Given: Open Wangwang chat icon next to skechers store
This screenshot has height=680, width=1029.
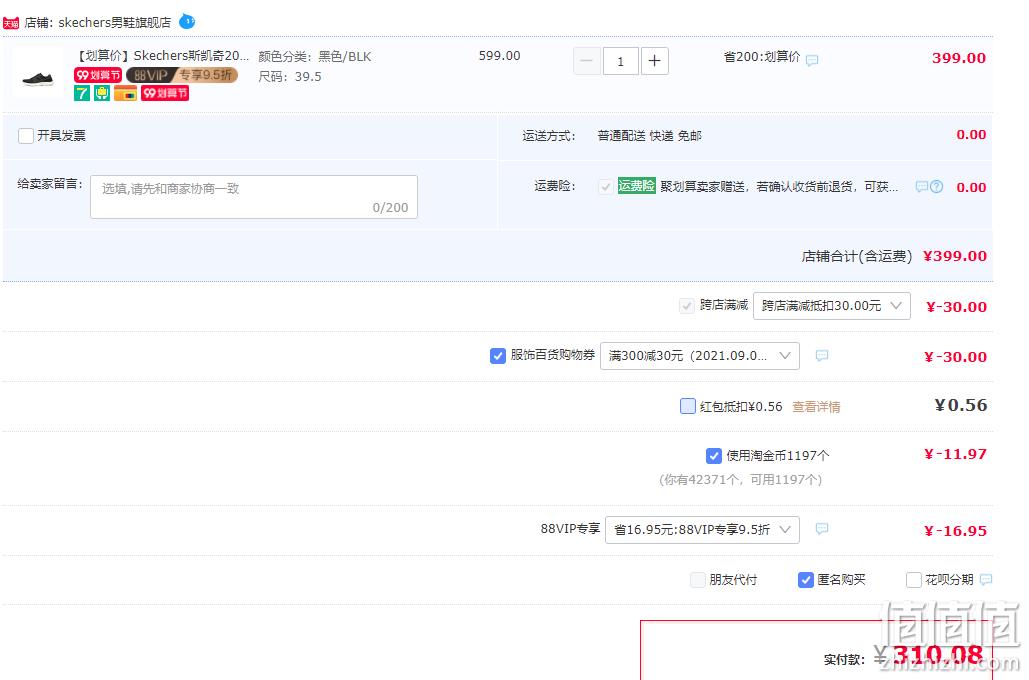Looking at the screenshot, I should point(187,21).
